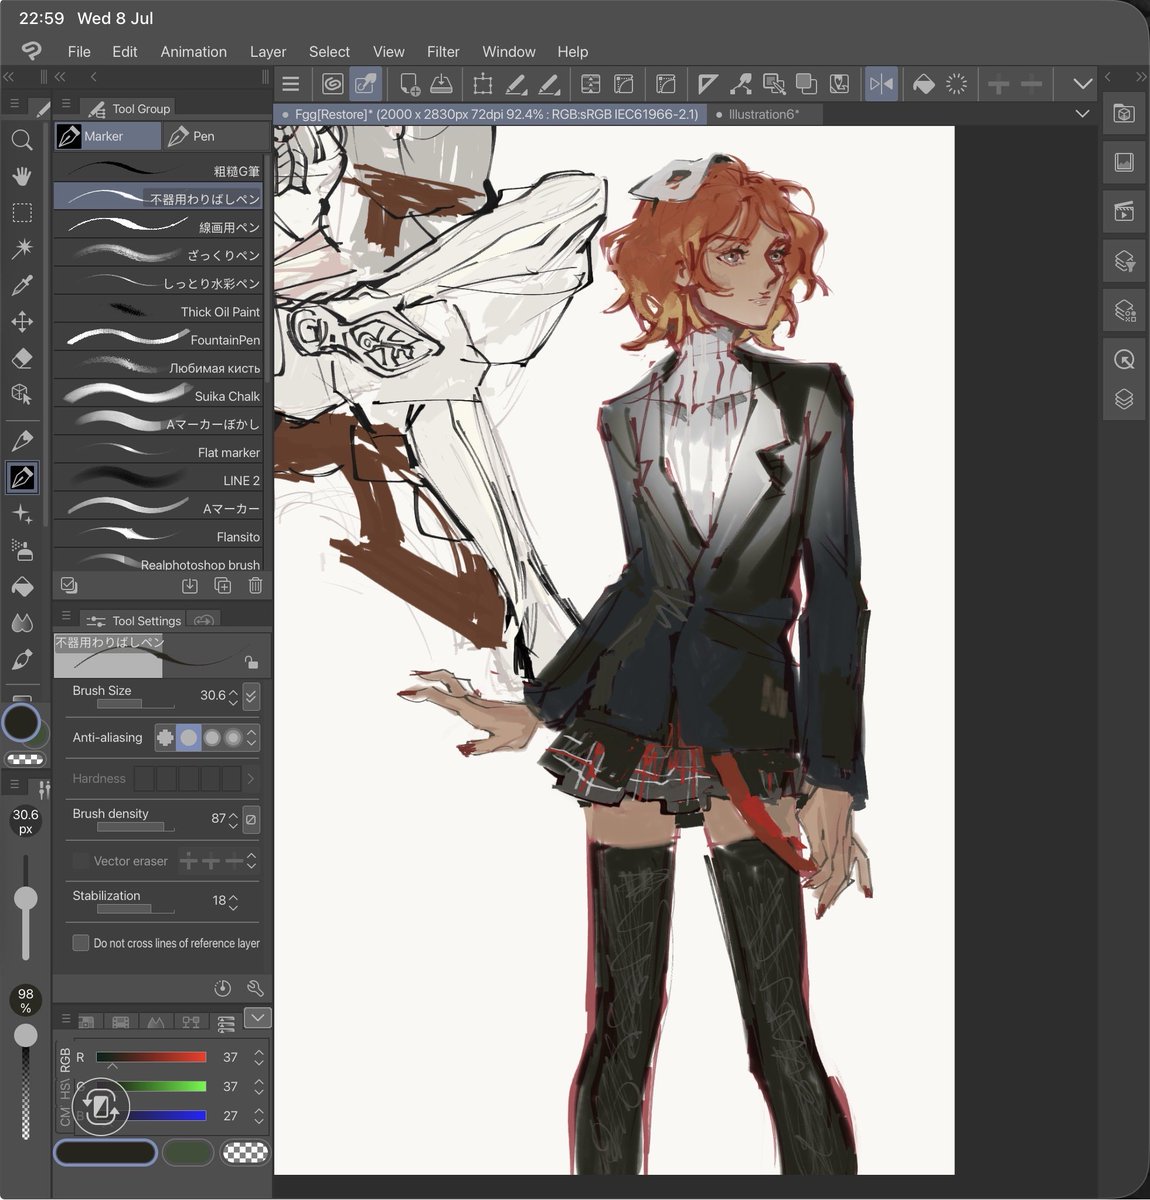Select the Eraser tool

(x=22, y=358)
